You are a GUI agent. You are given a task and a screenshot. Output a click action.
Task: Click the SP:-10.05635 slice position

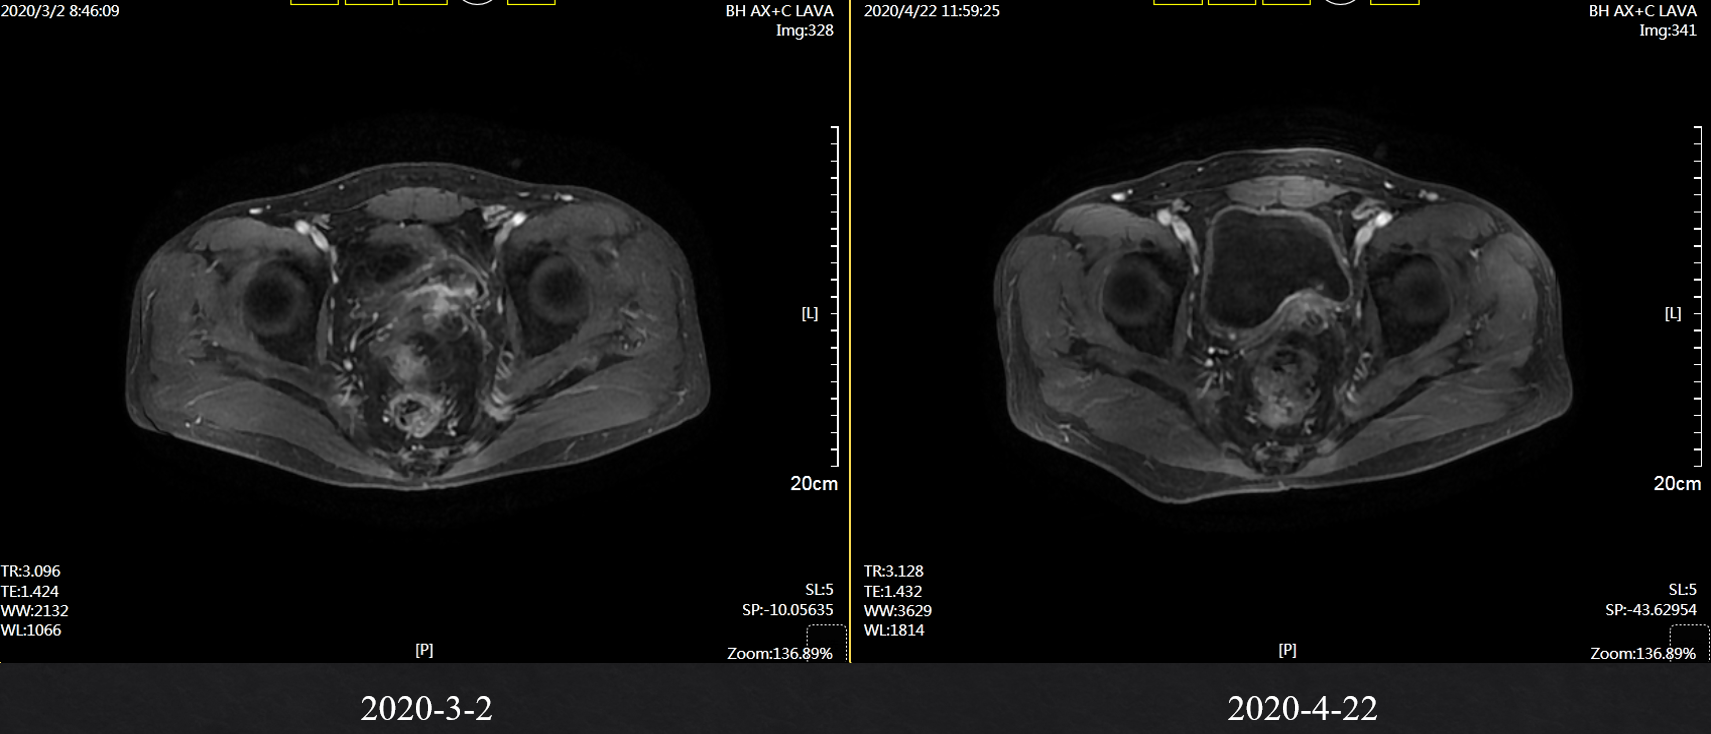(788, 609)
